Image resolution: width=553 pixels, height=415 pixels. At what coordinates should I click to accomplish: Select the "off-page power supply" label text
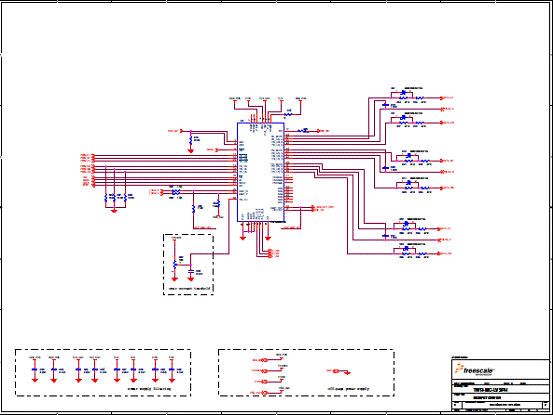(348, 389)
